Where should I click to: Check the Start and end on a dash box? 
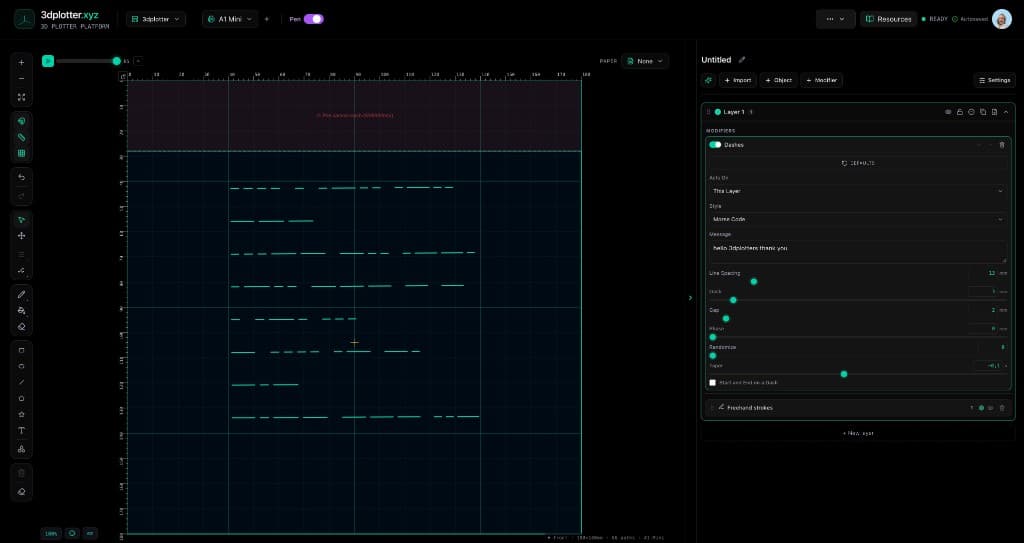click(712, 382)
